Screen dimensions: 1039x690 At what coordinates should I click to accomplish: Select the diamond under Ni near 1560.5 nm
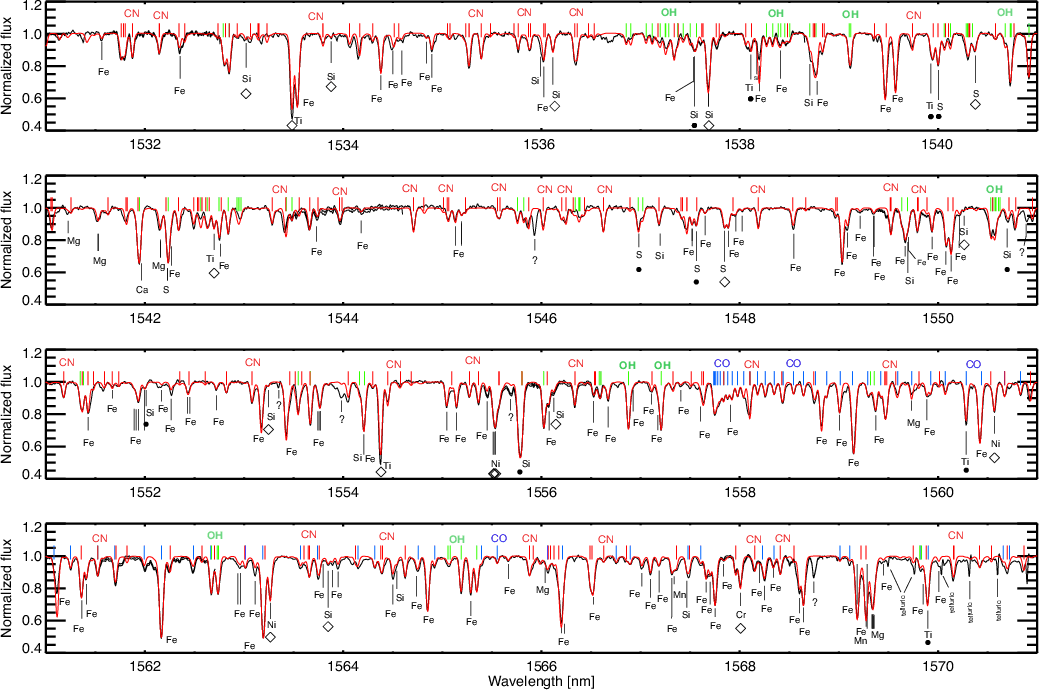[994, 457]
